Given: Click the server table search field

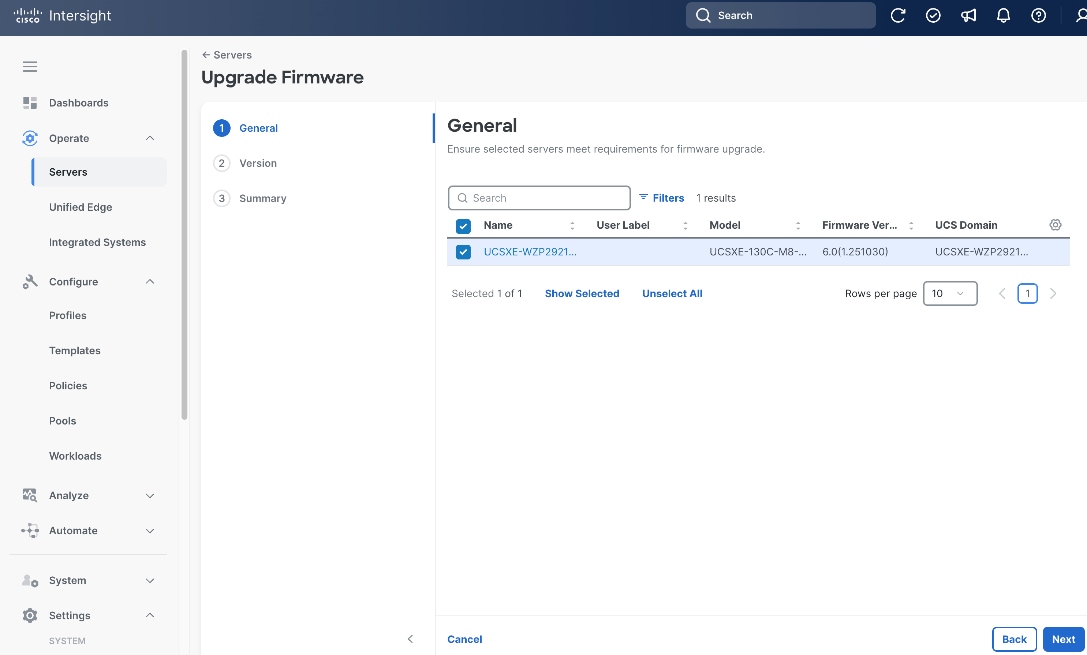Looking at the screenshot, I should coord(539,198).
